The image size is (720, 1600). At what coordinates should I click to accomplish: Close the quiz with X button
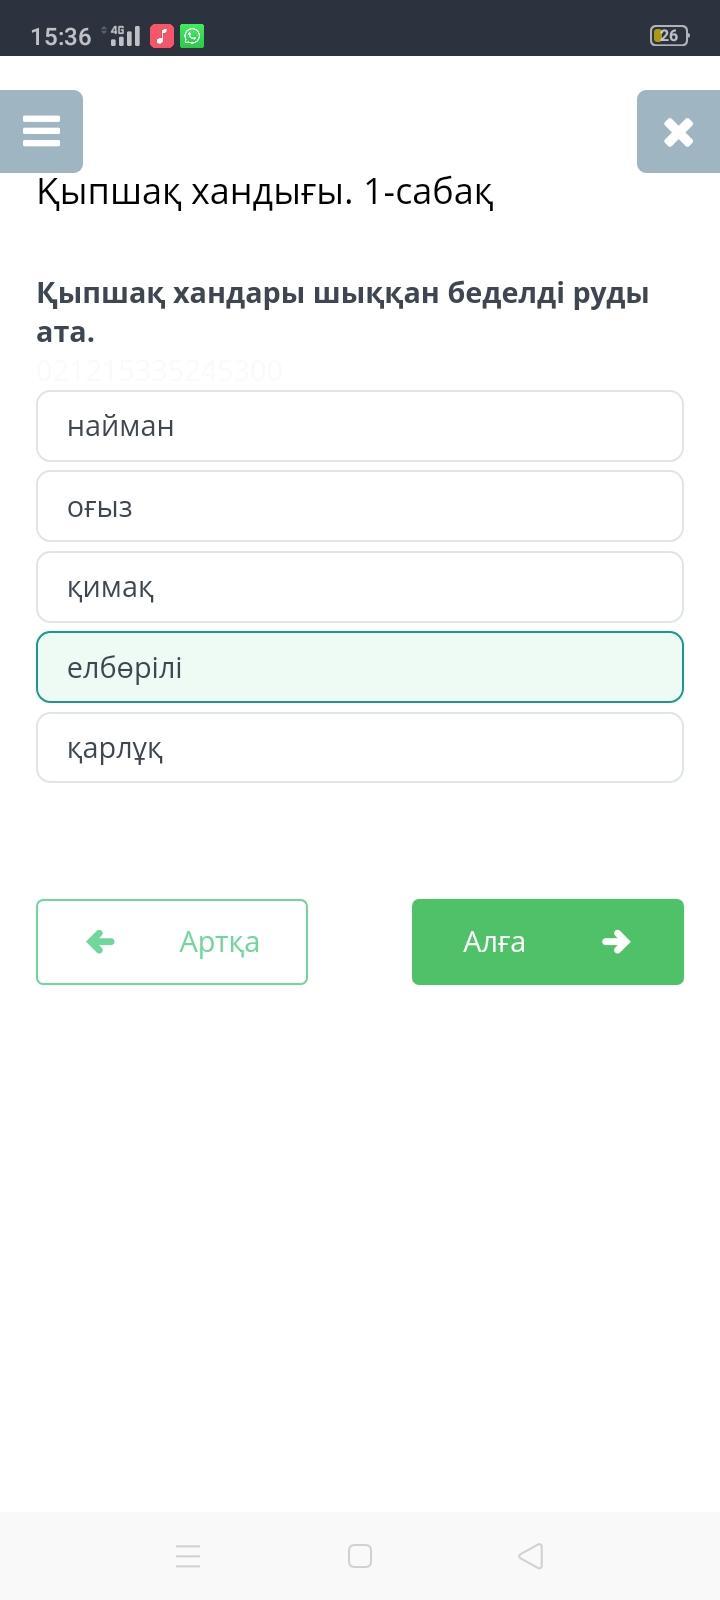point(678,131)
